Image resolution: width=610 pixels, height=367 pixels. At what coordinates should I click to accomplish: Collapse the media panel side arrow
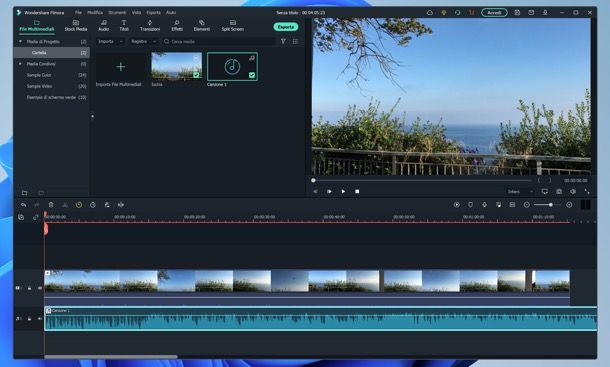[93, 116]
